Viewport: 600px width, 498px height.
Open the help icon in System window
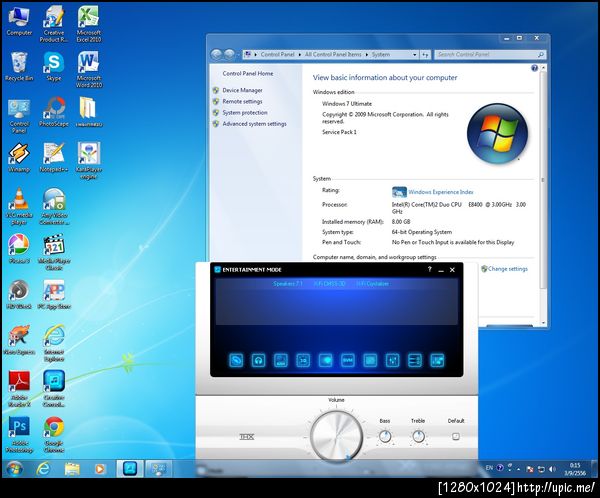[x=534, y=68]
